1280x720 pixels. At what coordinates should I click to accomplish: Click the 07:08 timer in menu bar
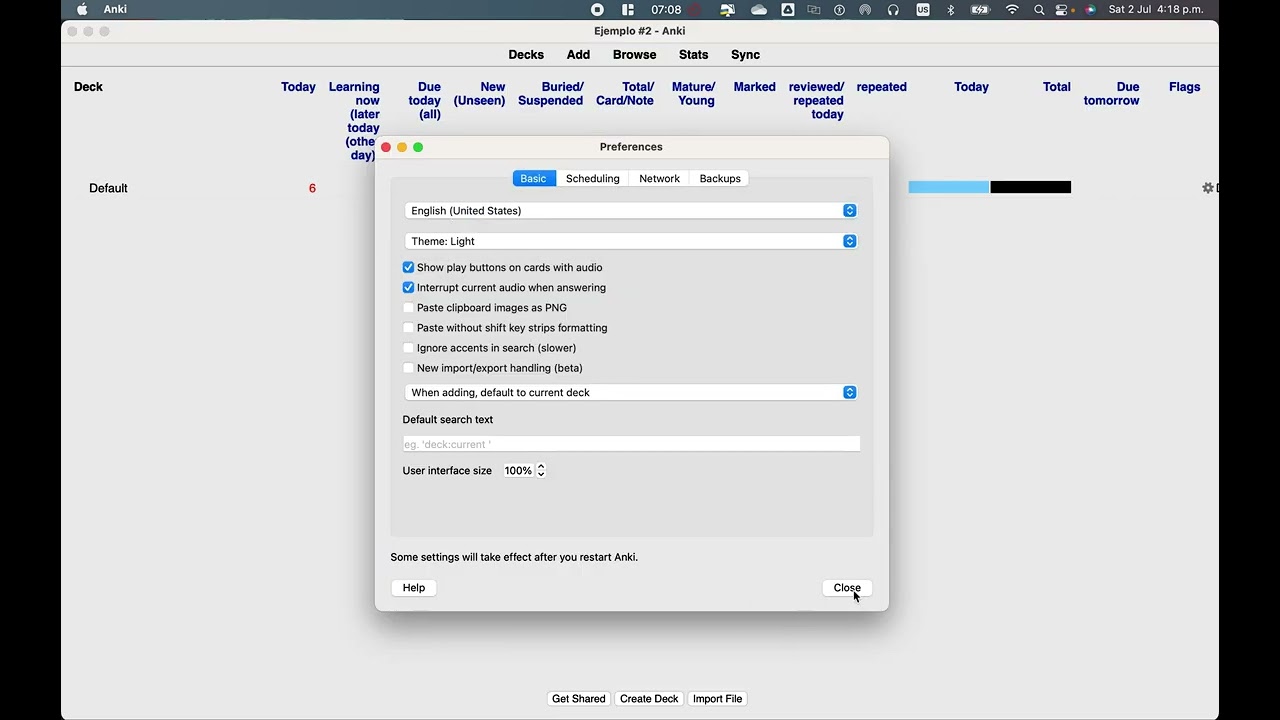tap(666, 10)
